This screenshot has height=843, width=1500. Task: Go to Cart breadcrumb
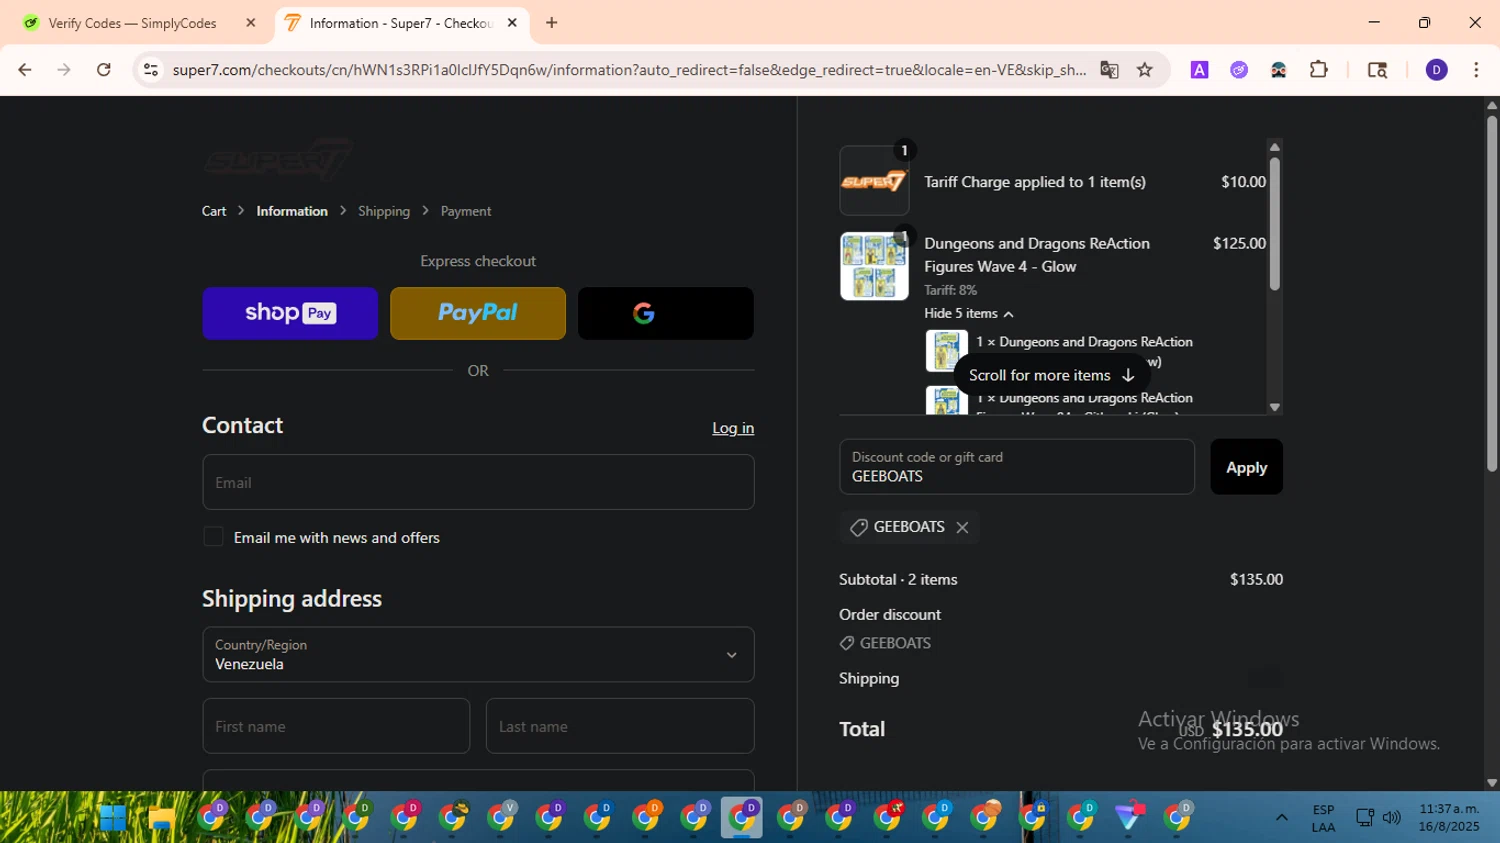click(214, 211)
